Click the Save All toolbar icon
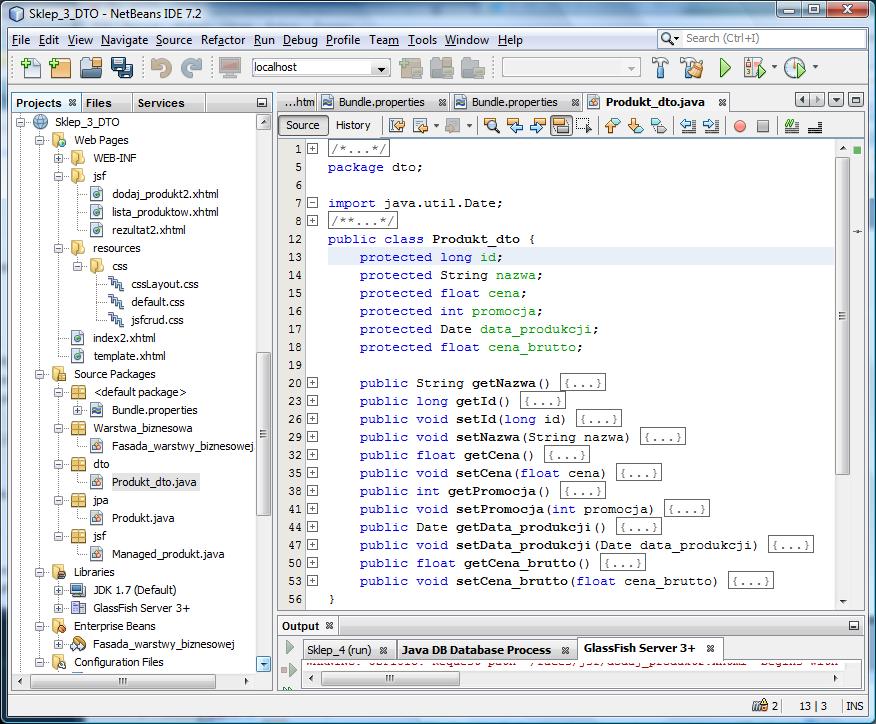Screen dimensions: 876x724 coord(121,68)
